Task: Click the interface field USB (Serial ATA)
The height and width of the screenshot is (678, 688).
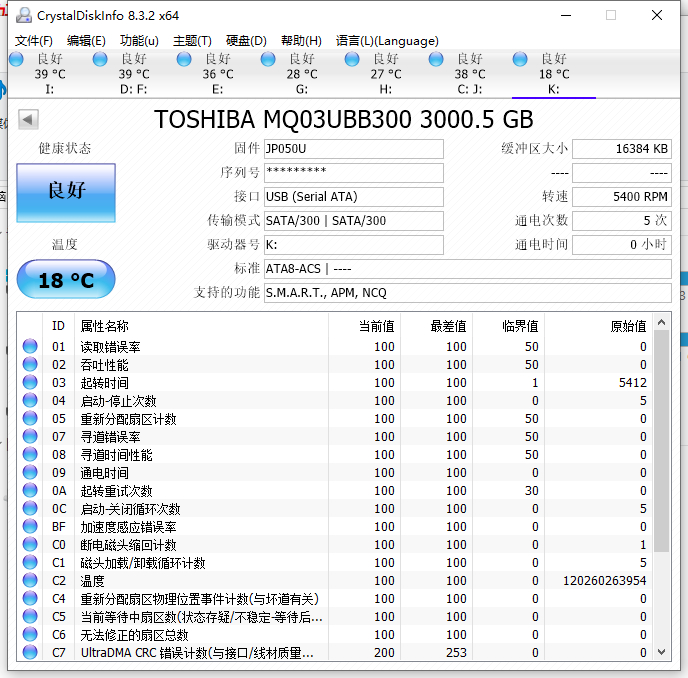Action: tap(354, 197)
